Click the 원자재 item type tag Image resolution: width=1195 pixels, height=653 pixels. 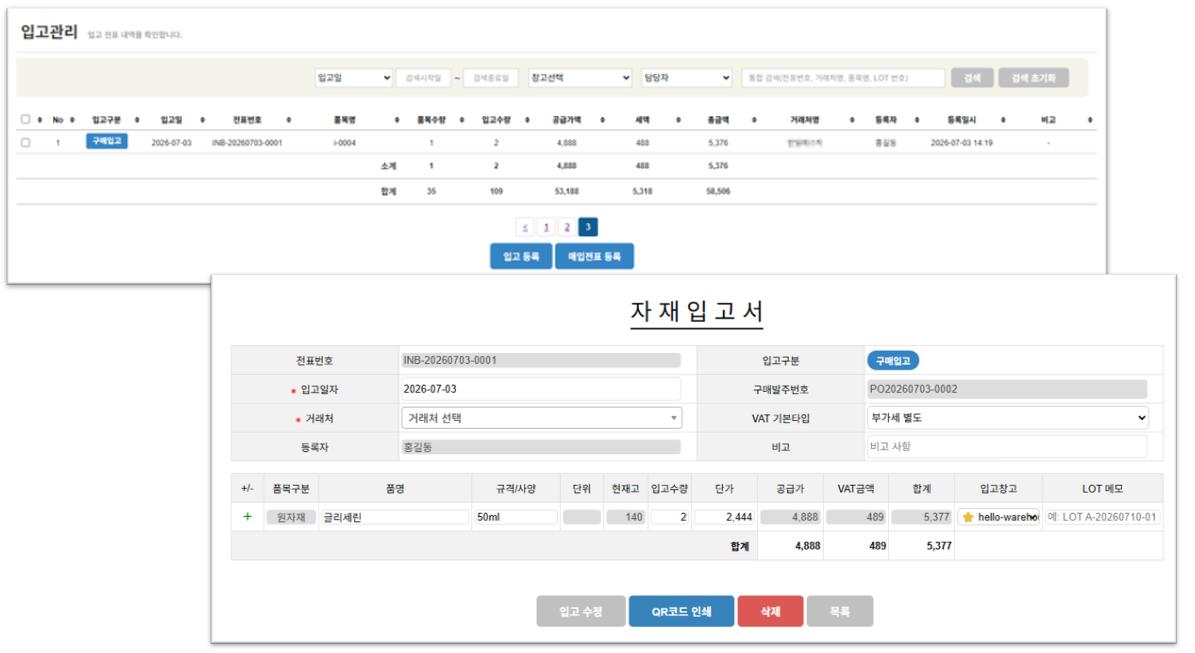291,517
